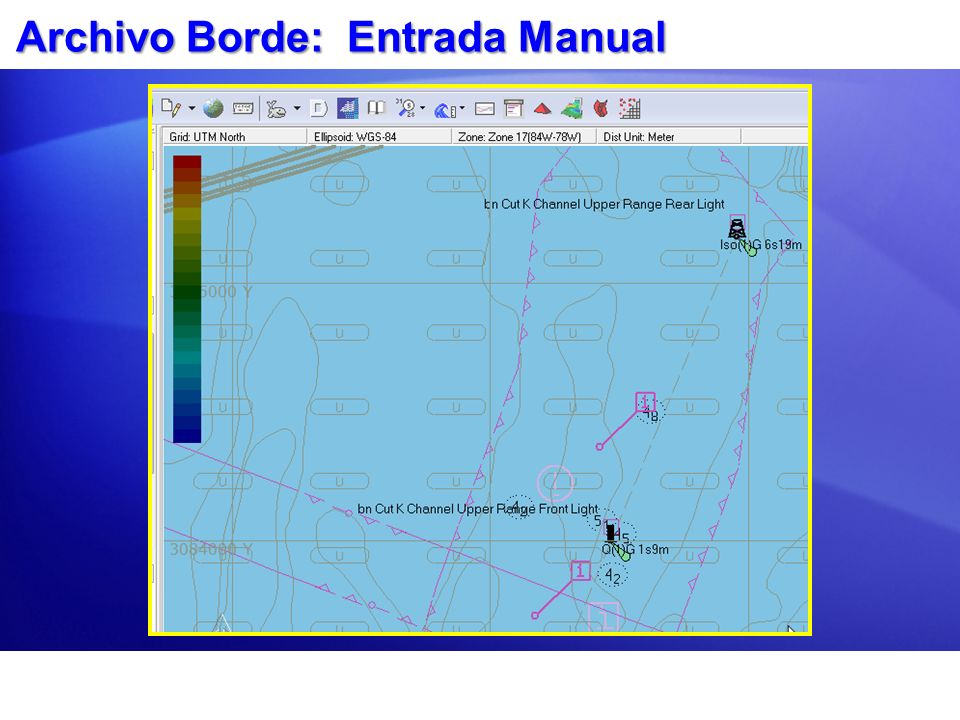Select the blue bar-chart soundings icon
Screen dimensions: 960x720
(348, 108)
